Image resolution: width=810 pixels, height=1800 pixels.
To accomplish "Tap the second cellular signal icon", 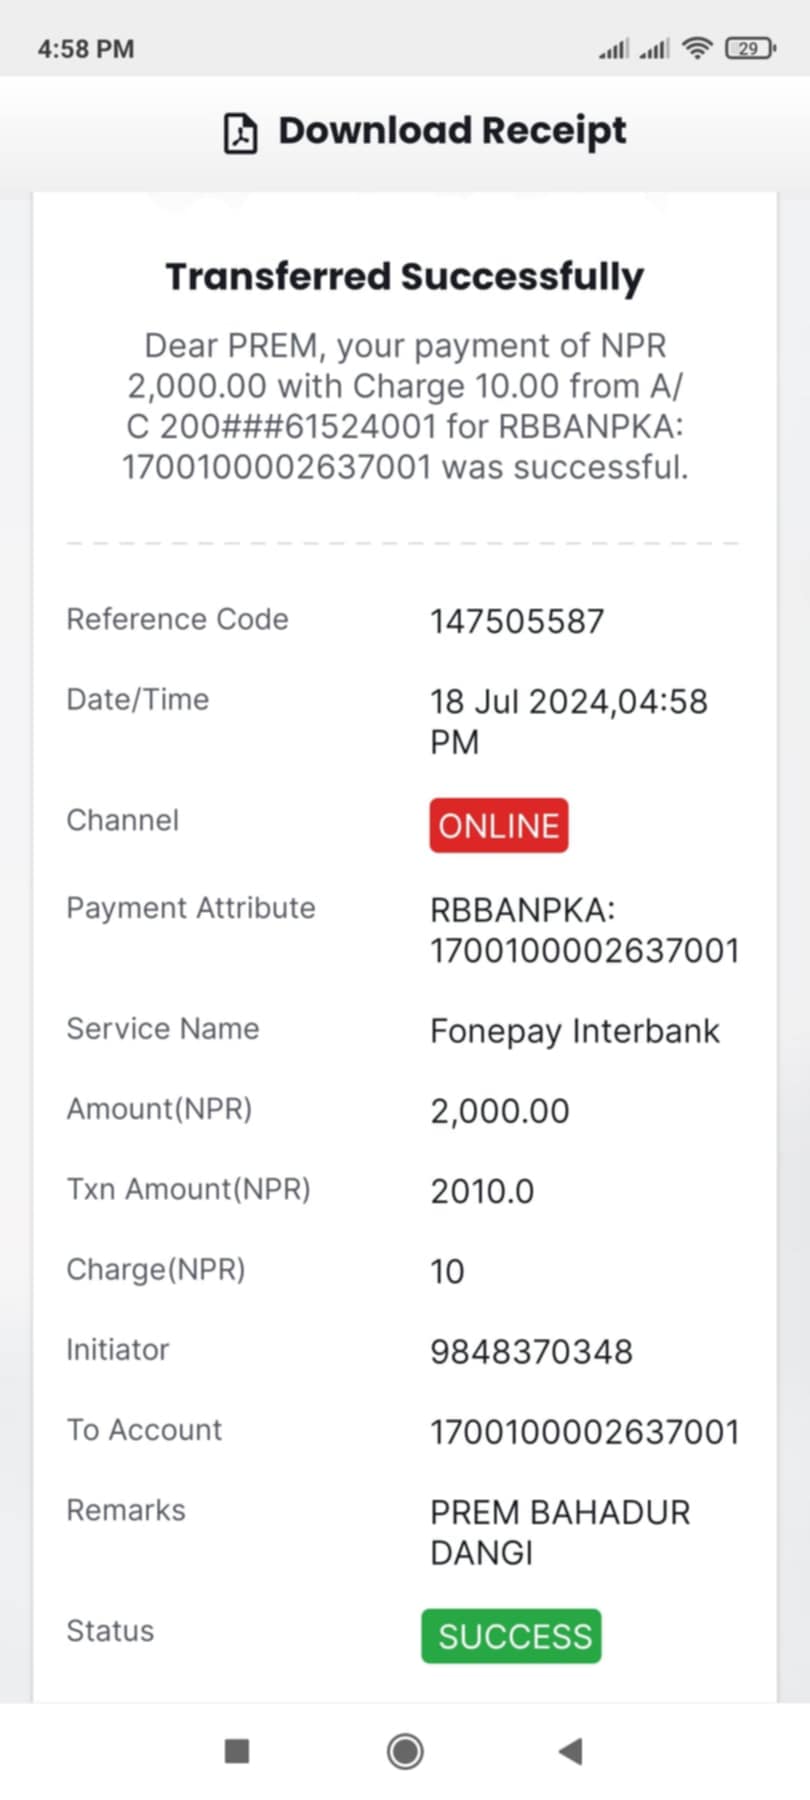I will coord(654,48).
